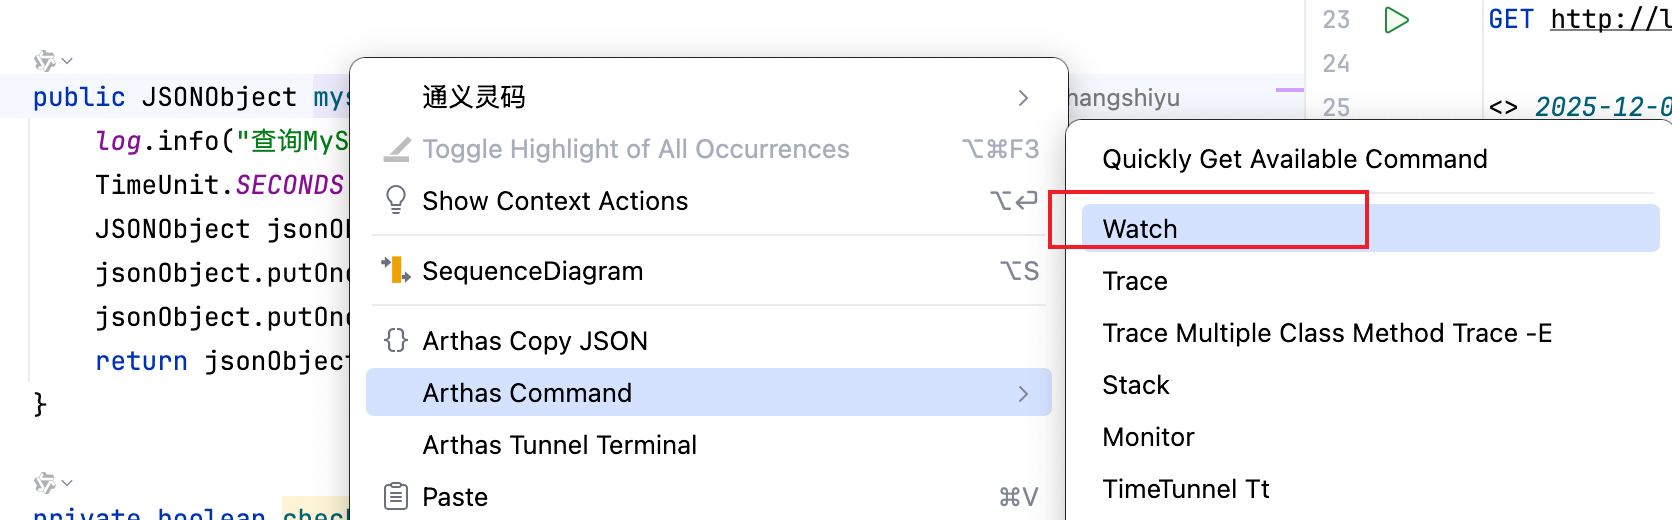Click line number 24 in the gutter
The height and width of the screenshot is (520, 1672).
coord(1336,64)
